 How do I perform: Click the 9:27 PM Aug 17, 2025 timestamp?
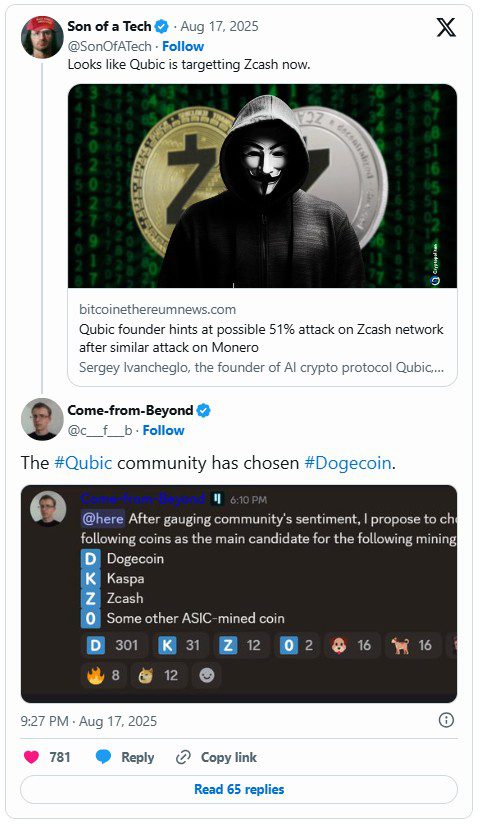(88, 721)
